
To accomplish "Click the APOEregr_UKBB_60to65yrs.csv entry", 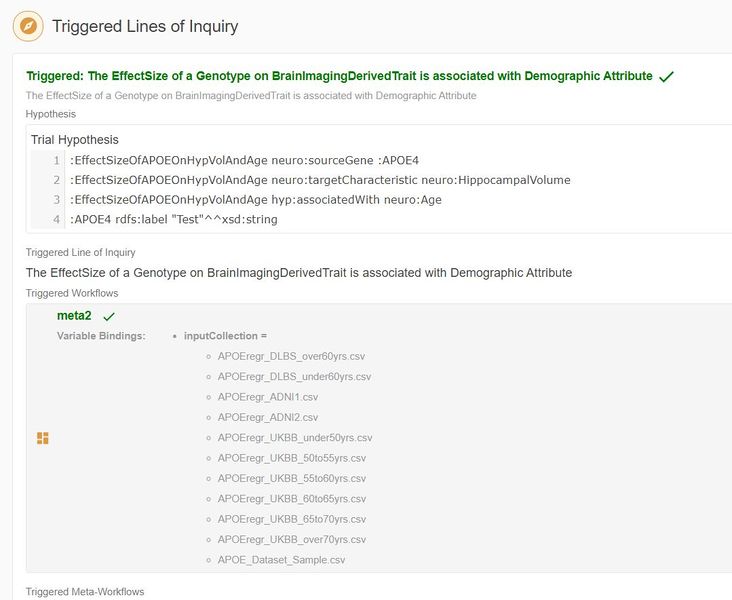I will tap(292, 499).
